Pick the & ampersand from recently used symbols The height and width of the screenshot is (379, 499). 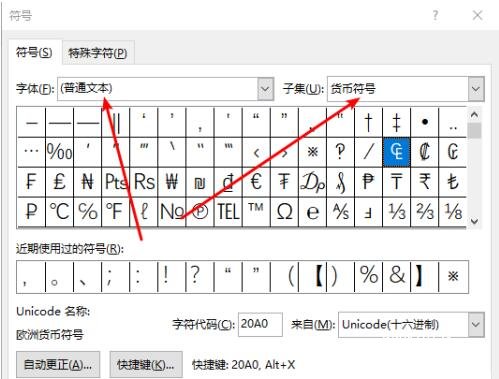396,276
